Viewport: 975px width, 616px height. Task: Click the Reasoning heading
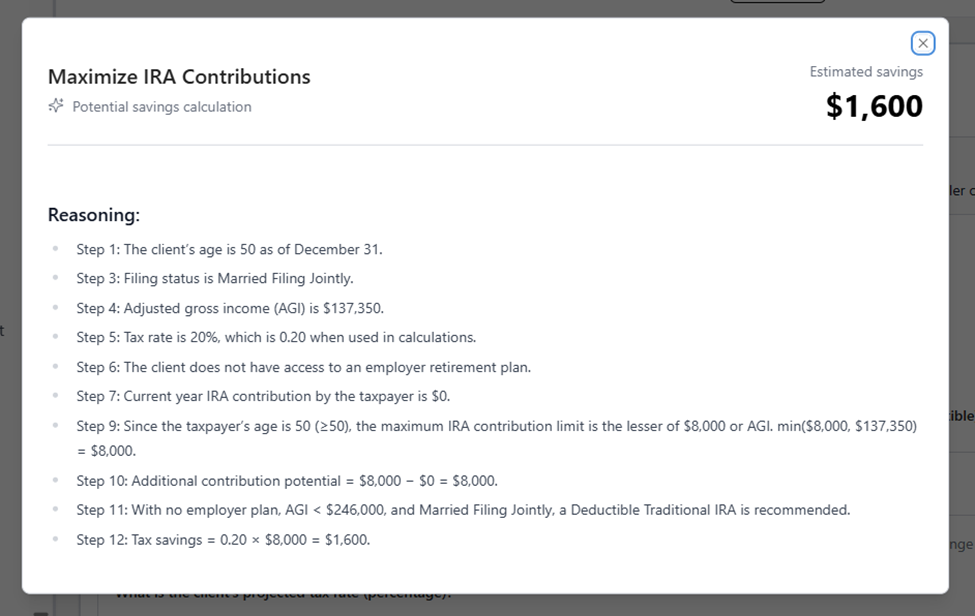pyautogui.click(x=94, y=215)
